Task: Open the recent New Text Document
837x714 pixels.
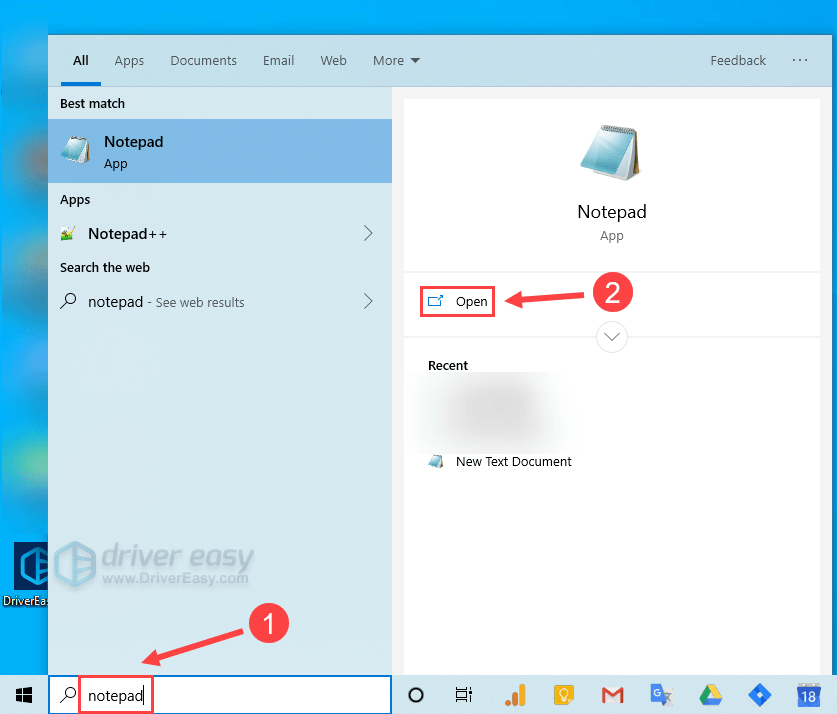Action: click(513, 462)
